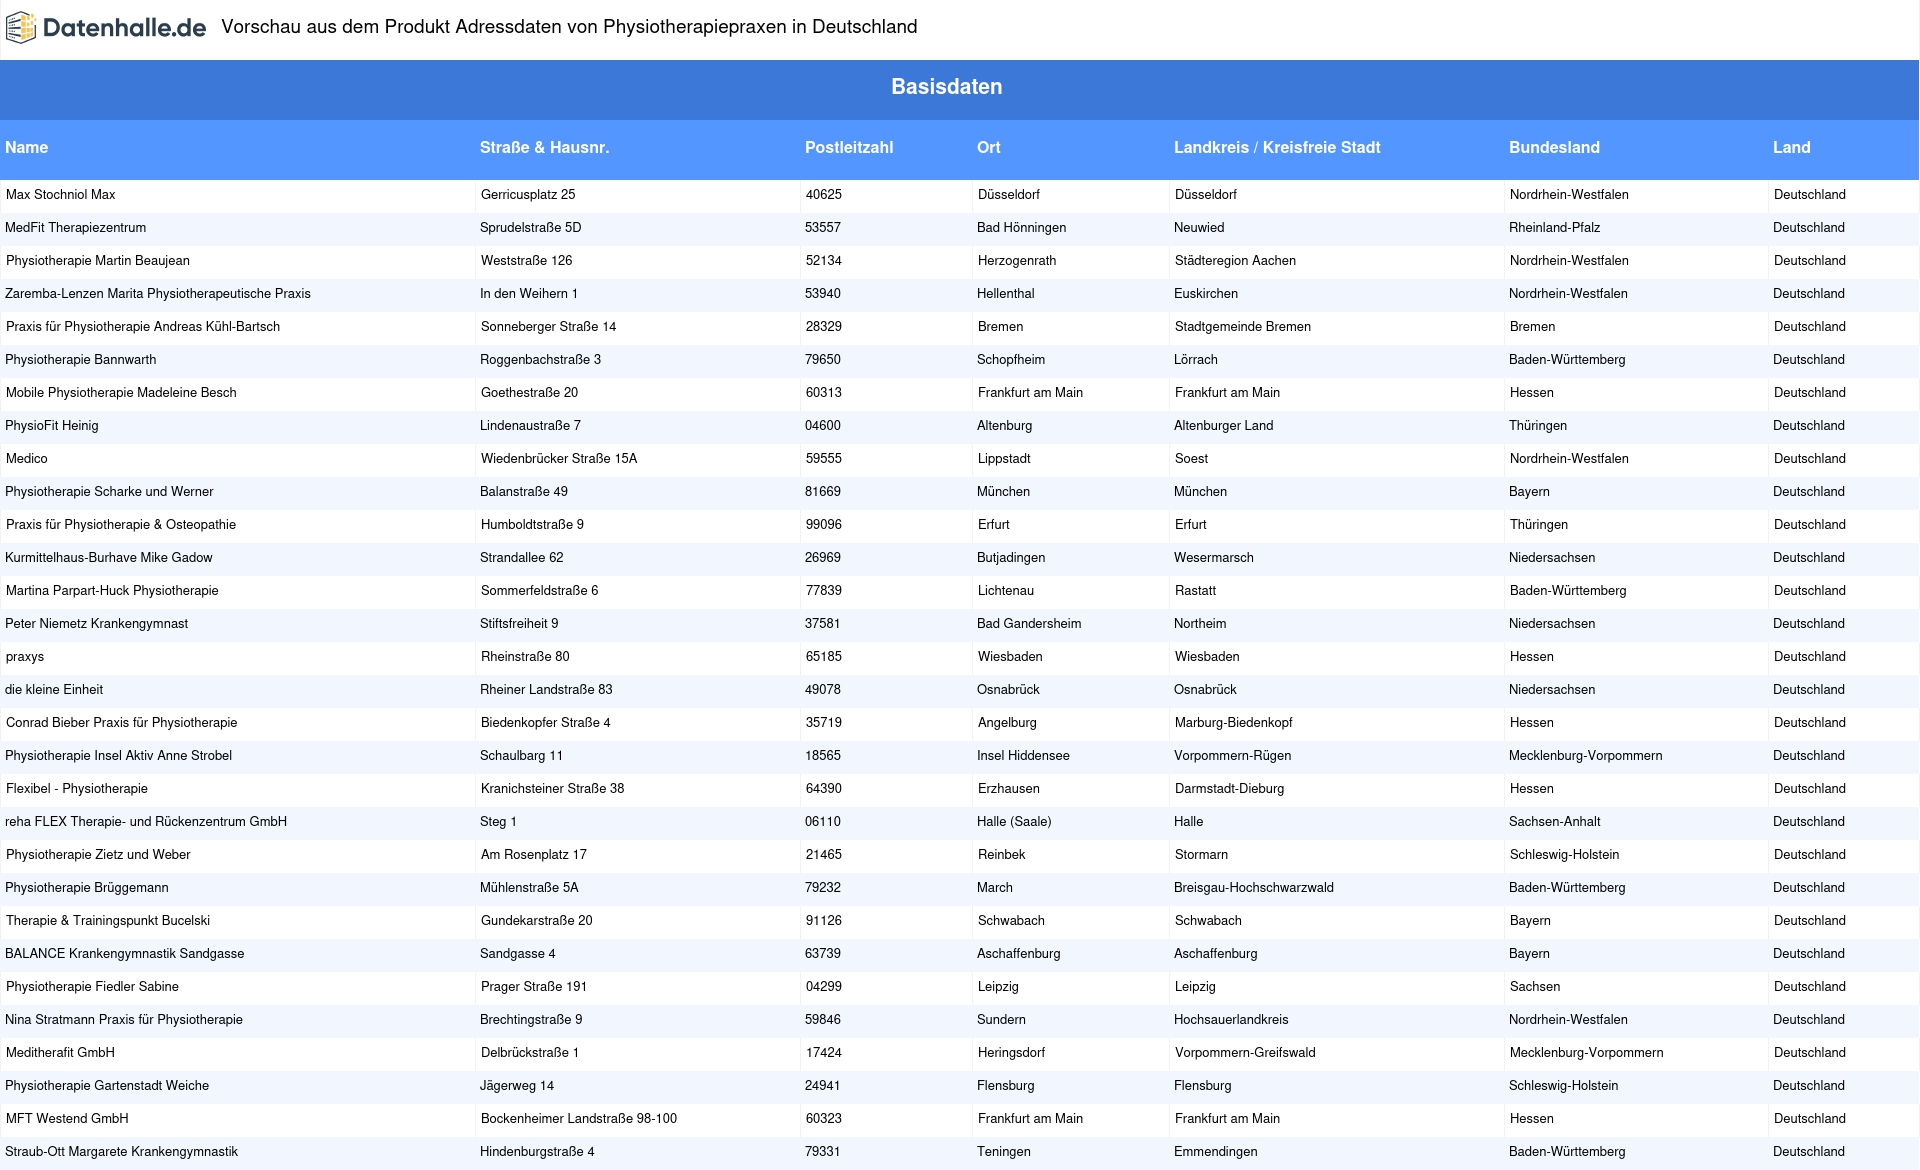Screen dimensions: 1920x1170
Task: Click Mobile Physiotherapie Madeleine Besch
Action: (x=121, y=393)
